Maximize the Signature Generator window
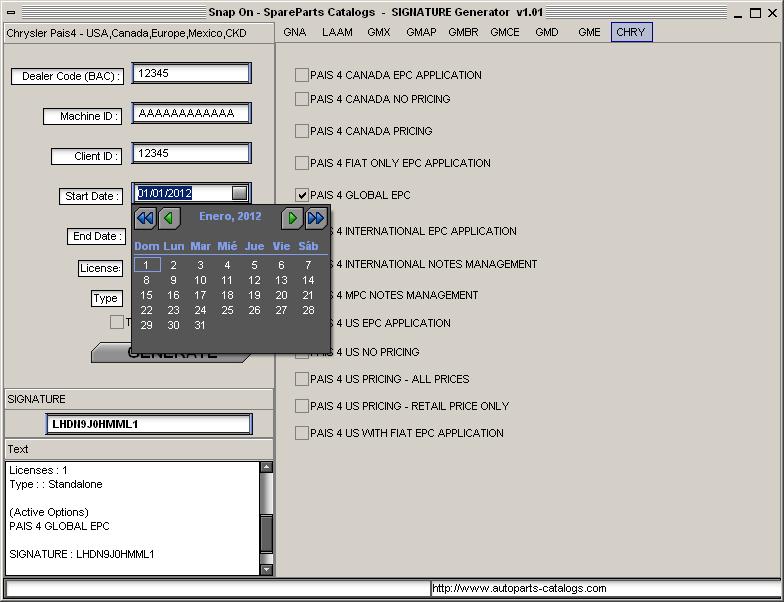This screenshot has height=602, width=784. [x=755, y=13]
